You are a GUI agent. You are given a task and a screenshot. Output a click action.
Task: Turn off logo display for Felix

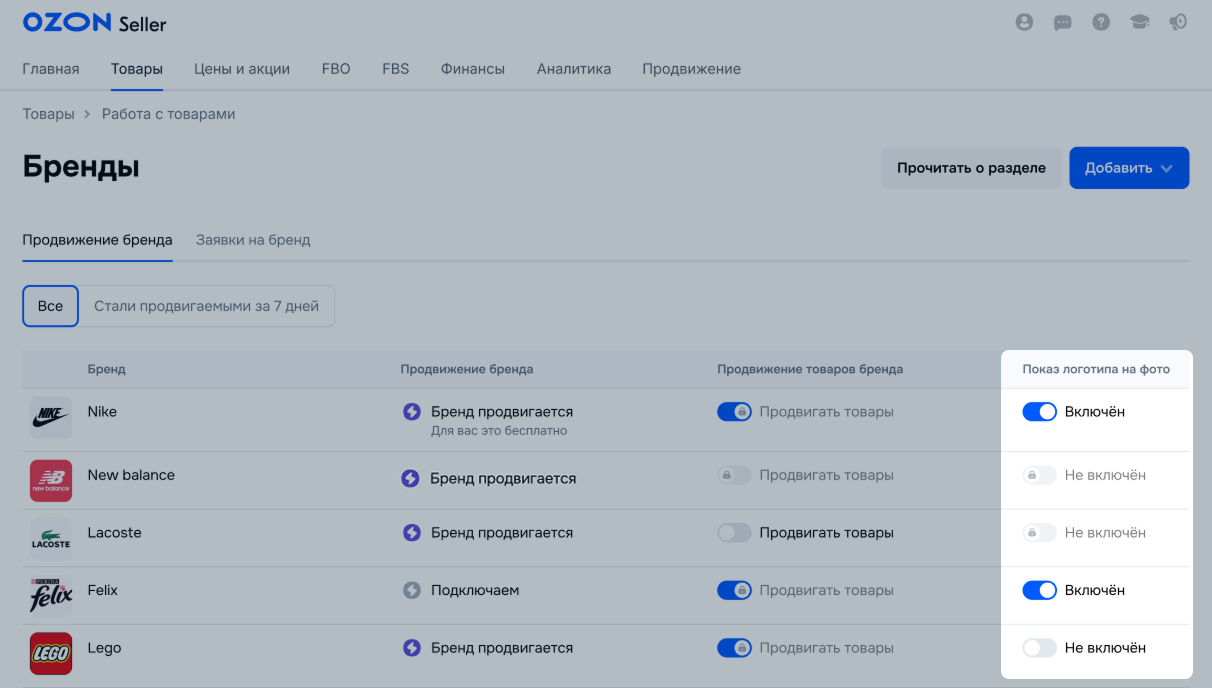click(1039, 590)
